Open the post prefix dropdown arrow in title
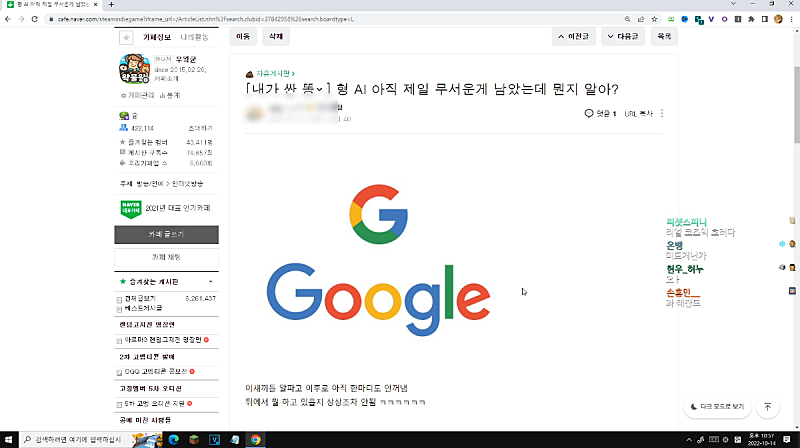Viewport: 800px width, 448px height. (319, 89)
